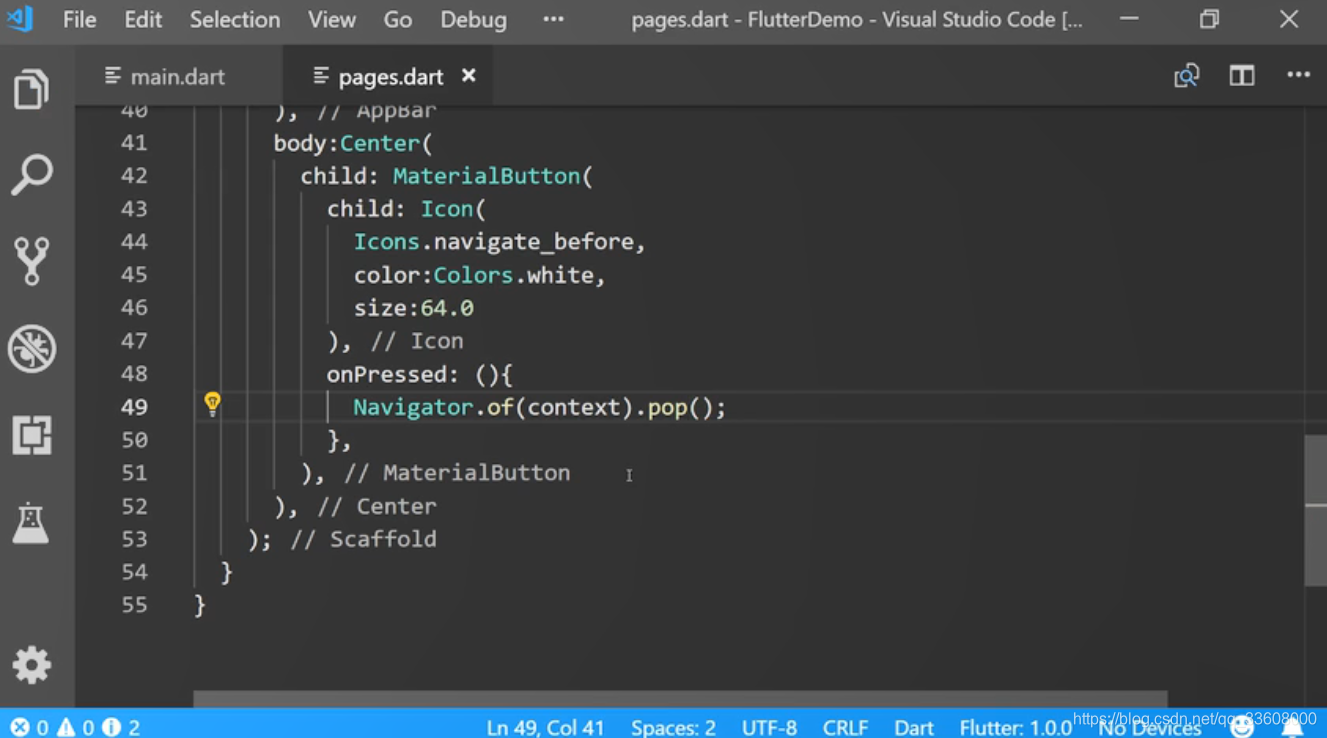The height and width of the screenshot is (738, 1327).
Task: Click the // MaterialButton comment on line 51
Action: coord(456,473)
